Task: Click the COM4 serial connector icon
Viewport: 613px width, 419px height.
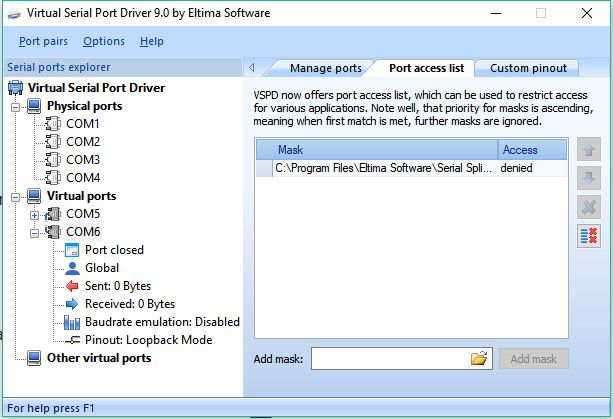Action: tap(53, 177)
